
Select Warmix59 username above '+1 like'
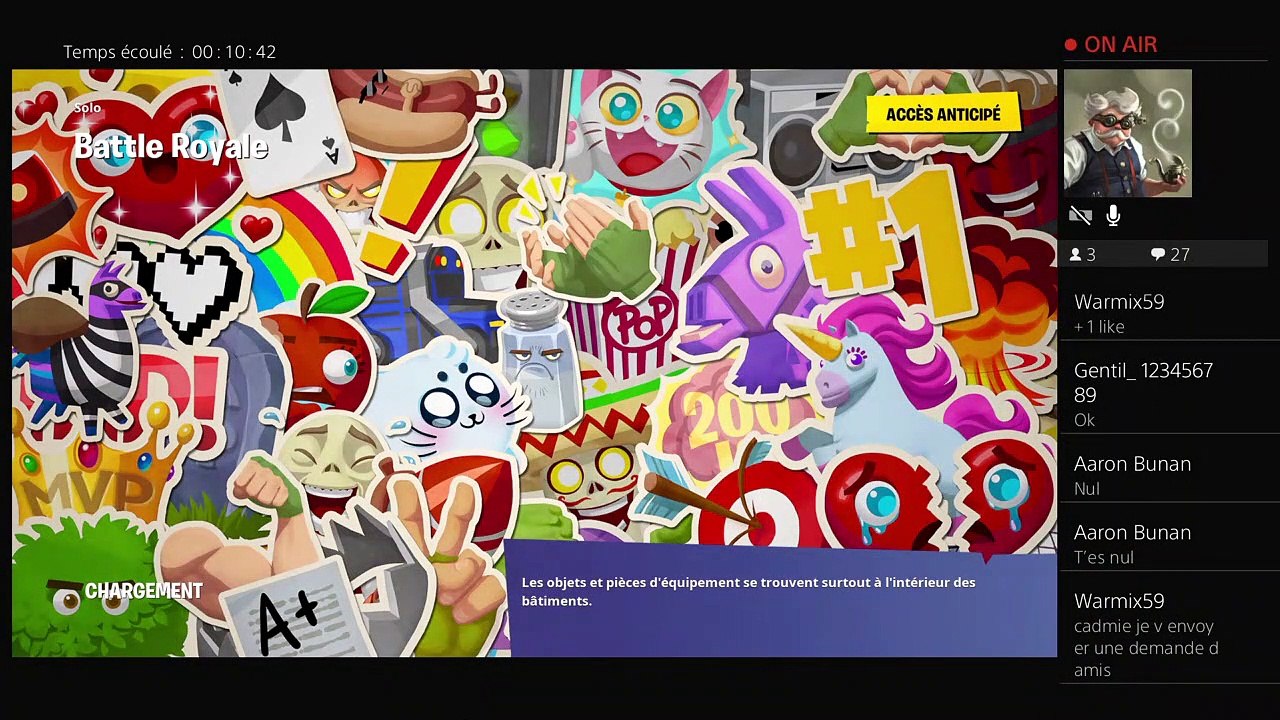pos(1119,302)
